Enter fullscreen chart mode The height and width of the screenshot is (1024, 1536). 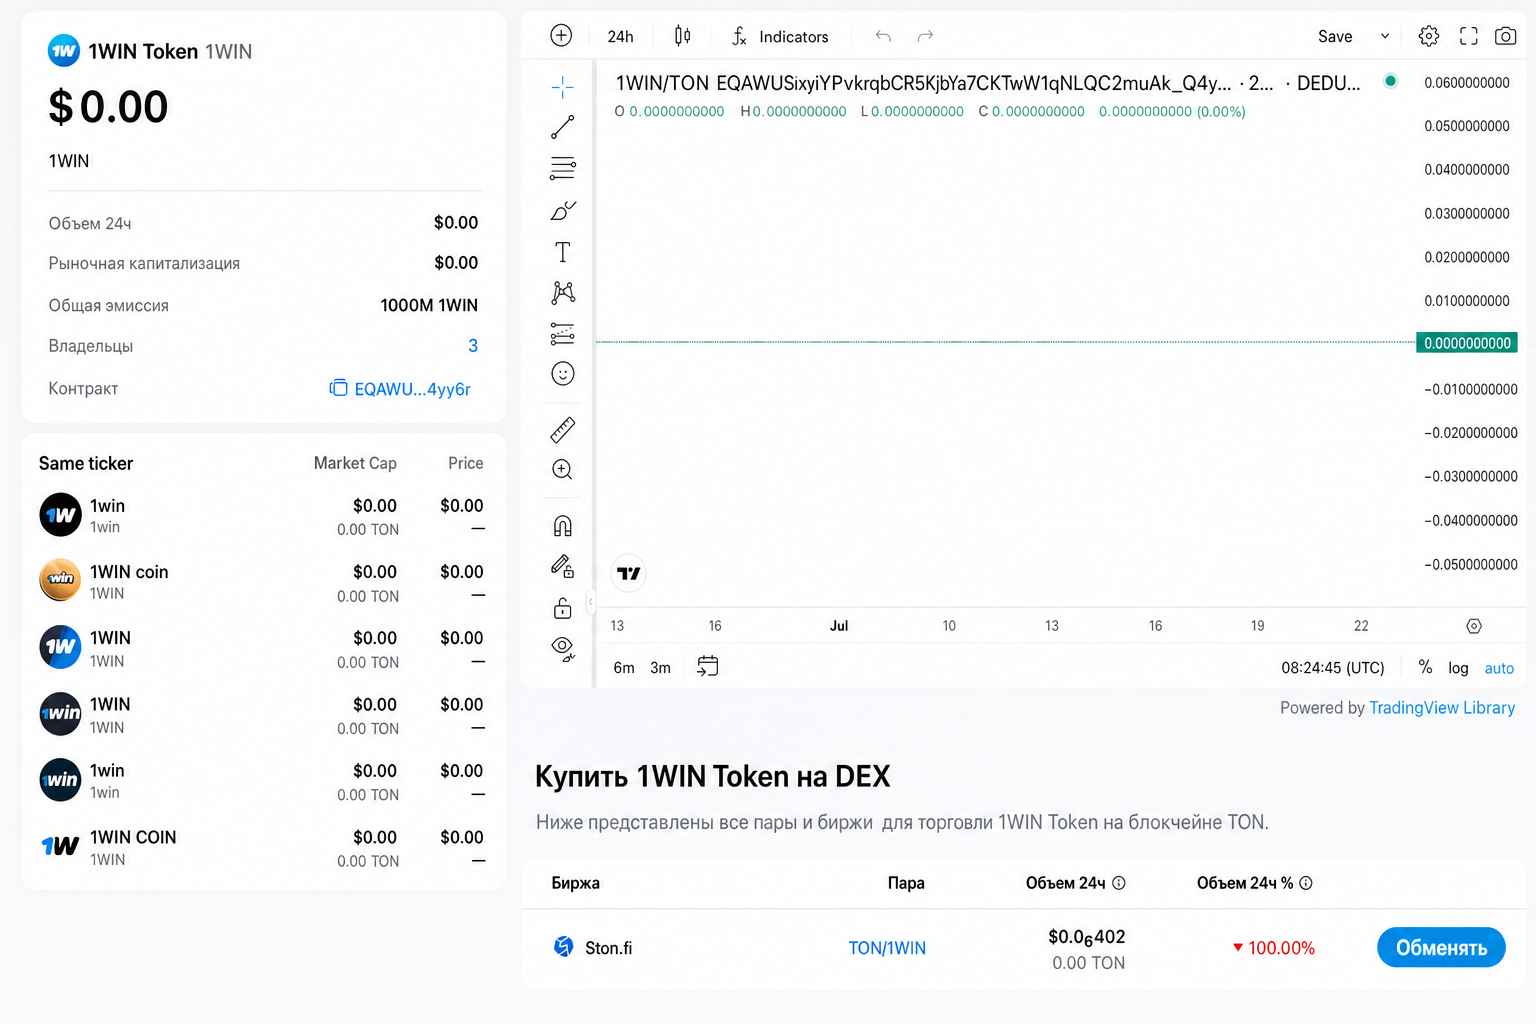click(x=1468, y=36)
